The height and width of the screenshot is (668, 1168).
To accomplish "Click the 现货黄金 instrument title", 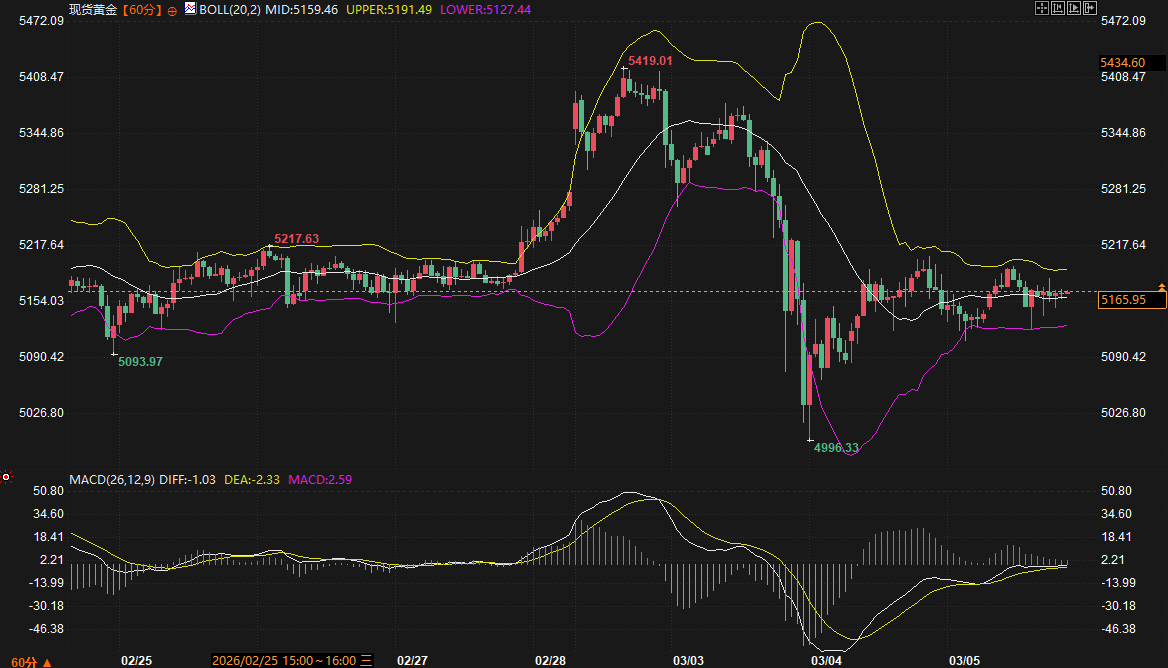I will [93, 9].
